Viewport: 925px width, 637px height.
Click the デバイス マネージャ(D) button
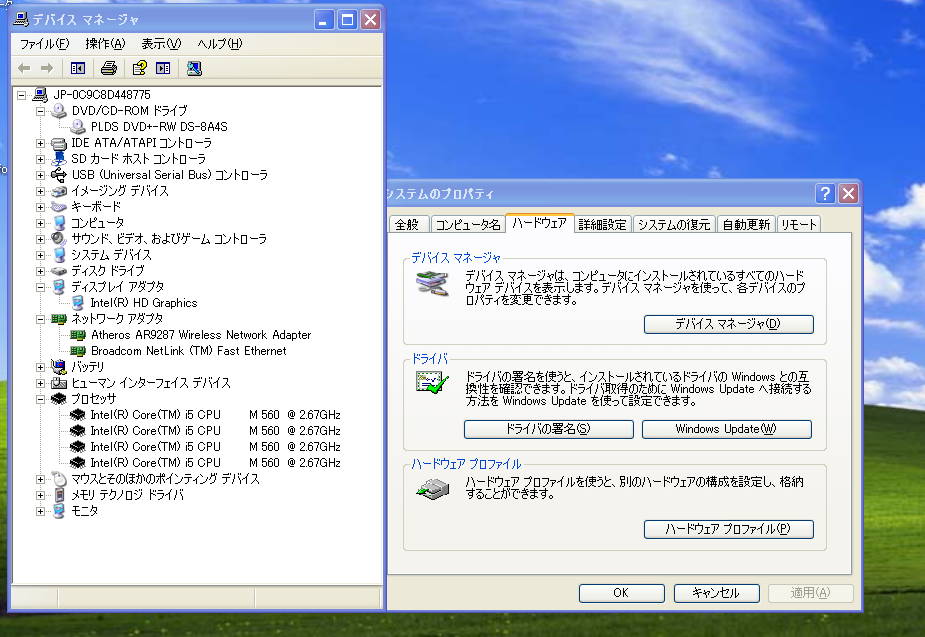coord(729,324)
